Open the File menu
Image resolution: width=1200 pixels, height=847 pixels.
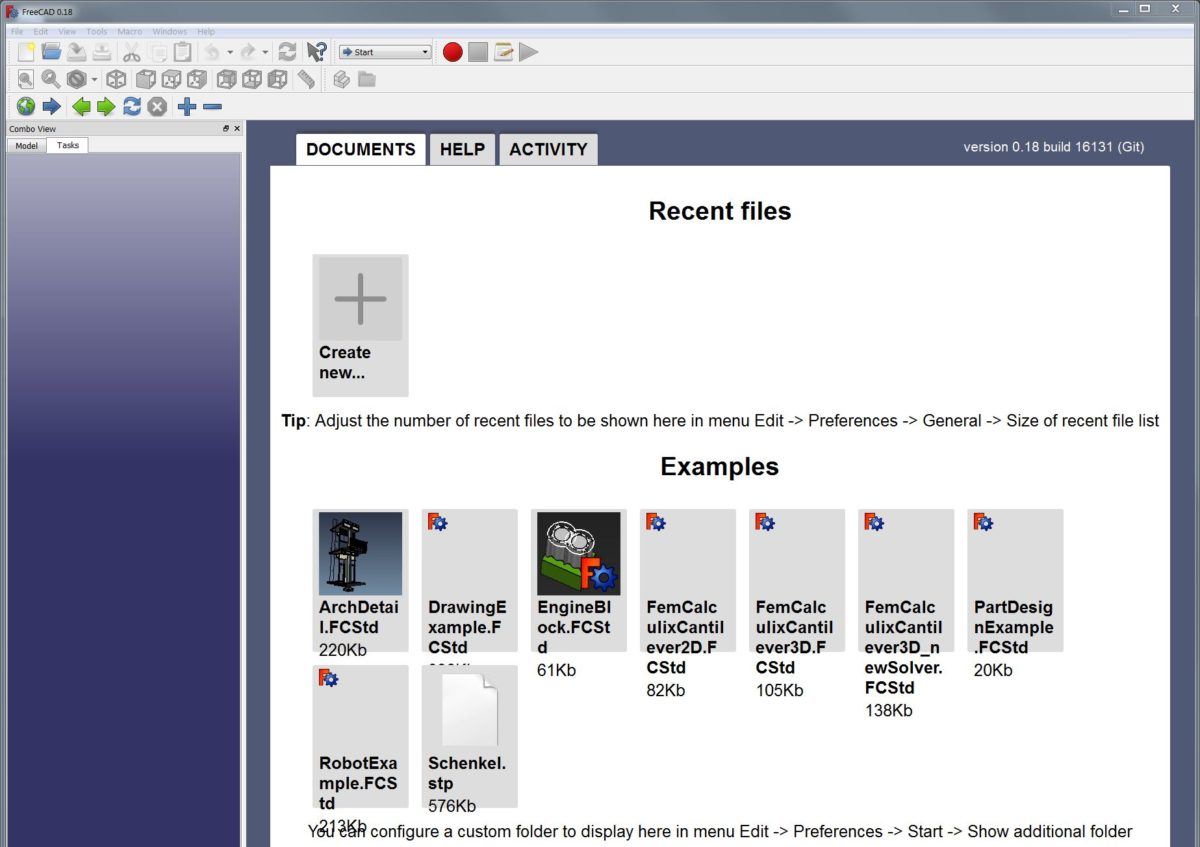(17, 32)
